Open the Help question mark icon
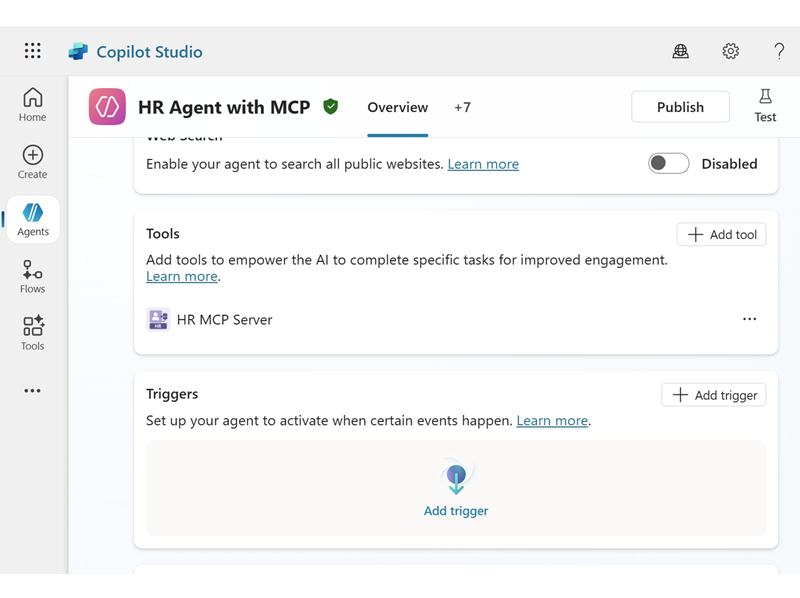The height and width of the screenshot is (598, 800). pyautogui.click(x=779, y=51)
